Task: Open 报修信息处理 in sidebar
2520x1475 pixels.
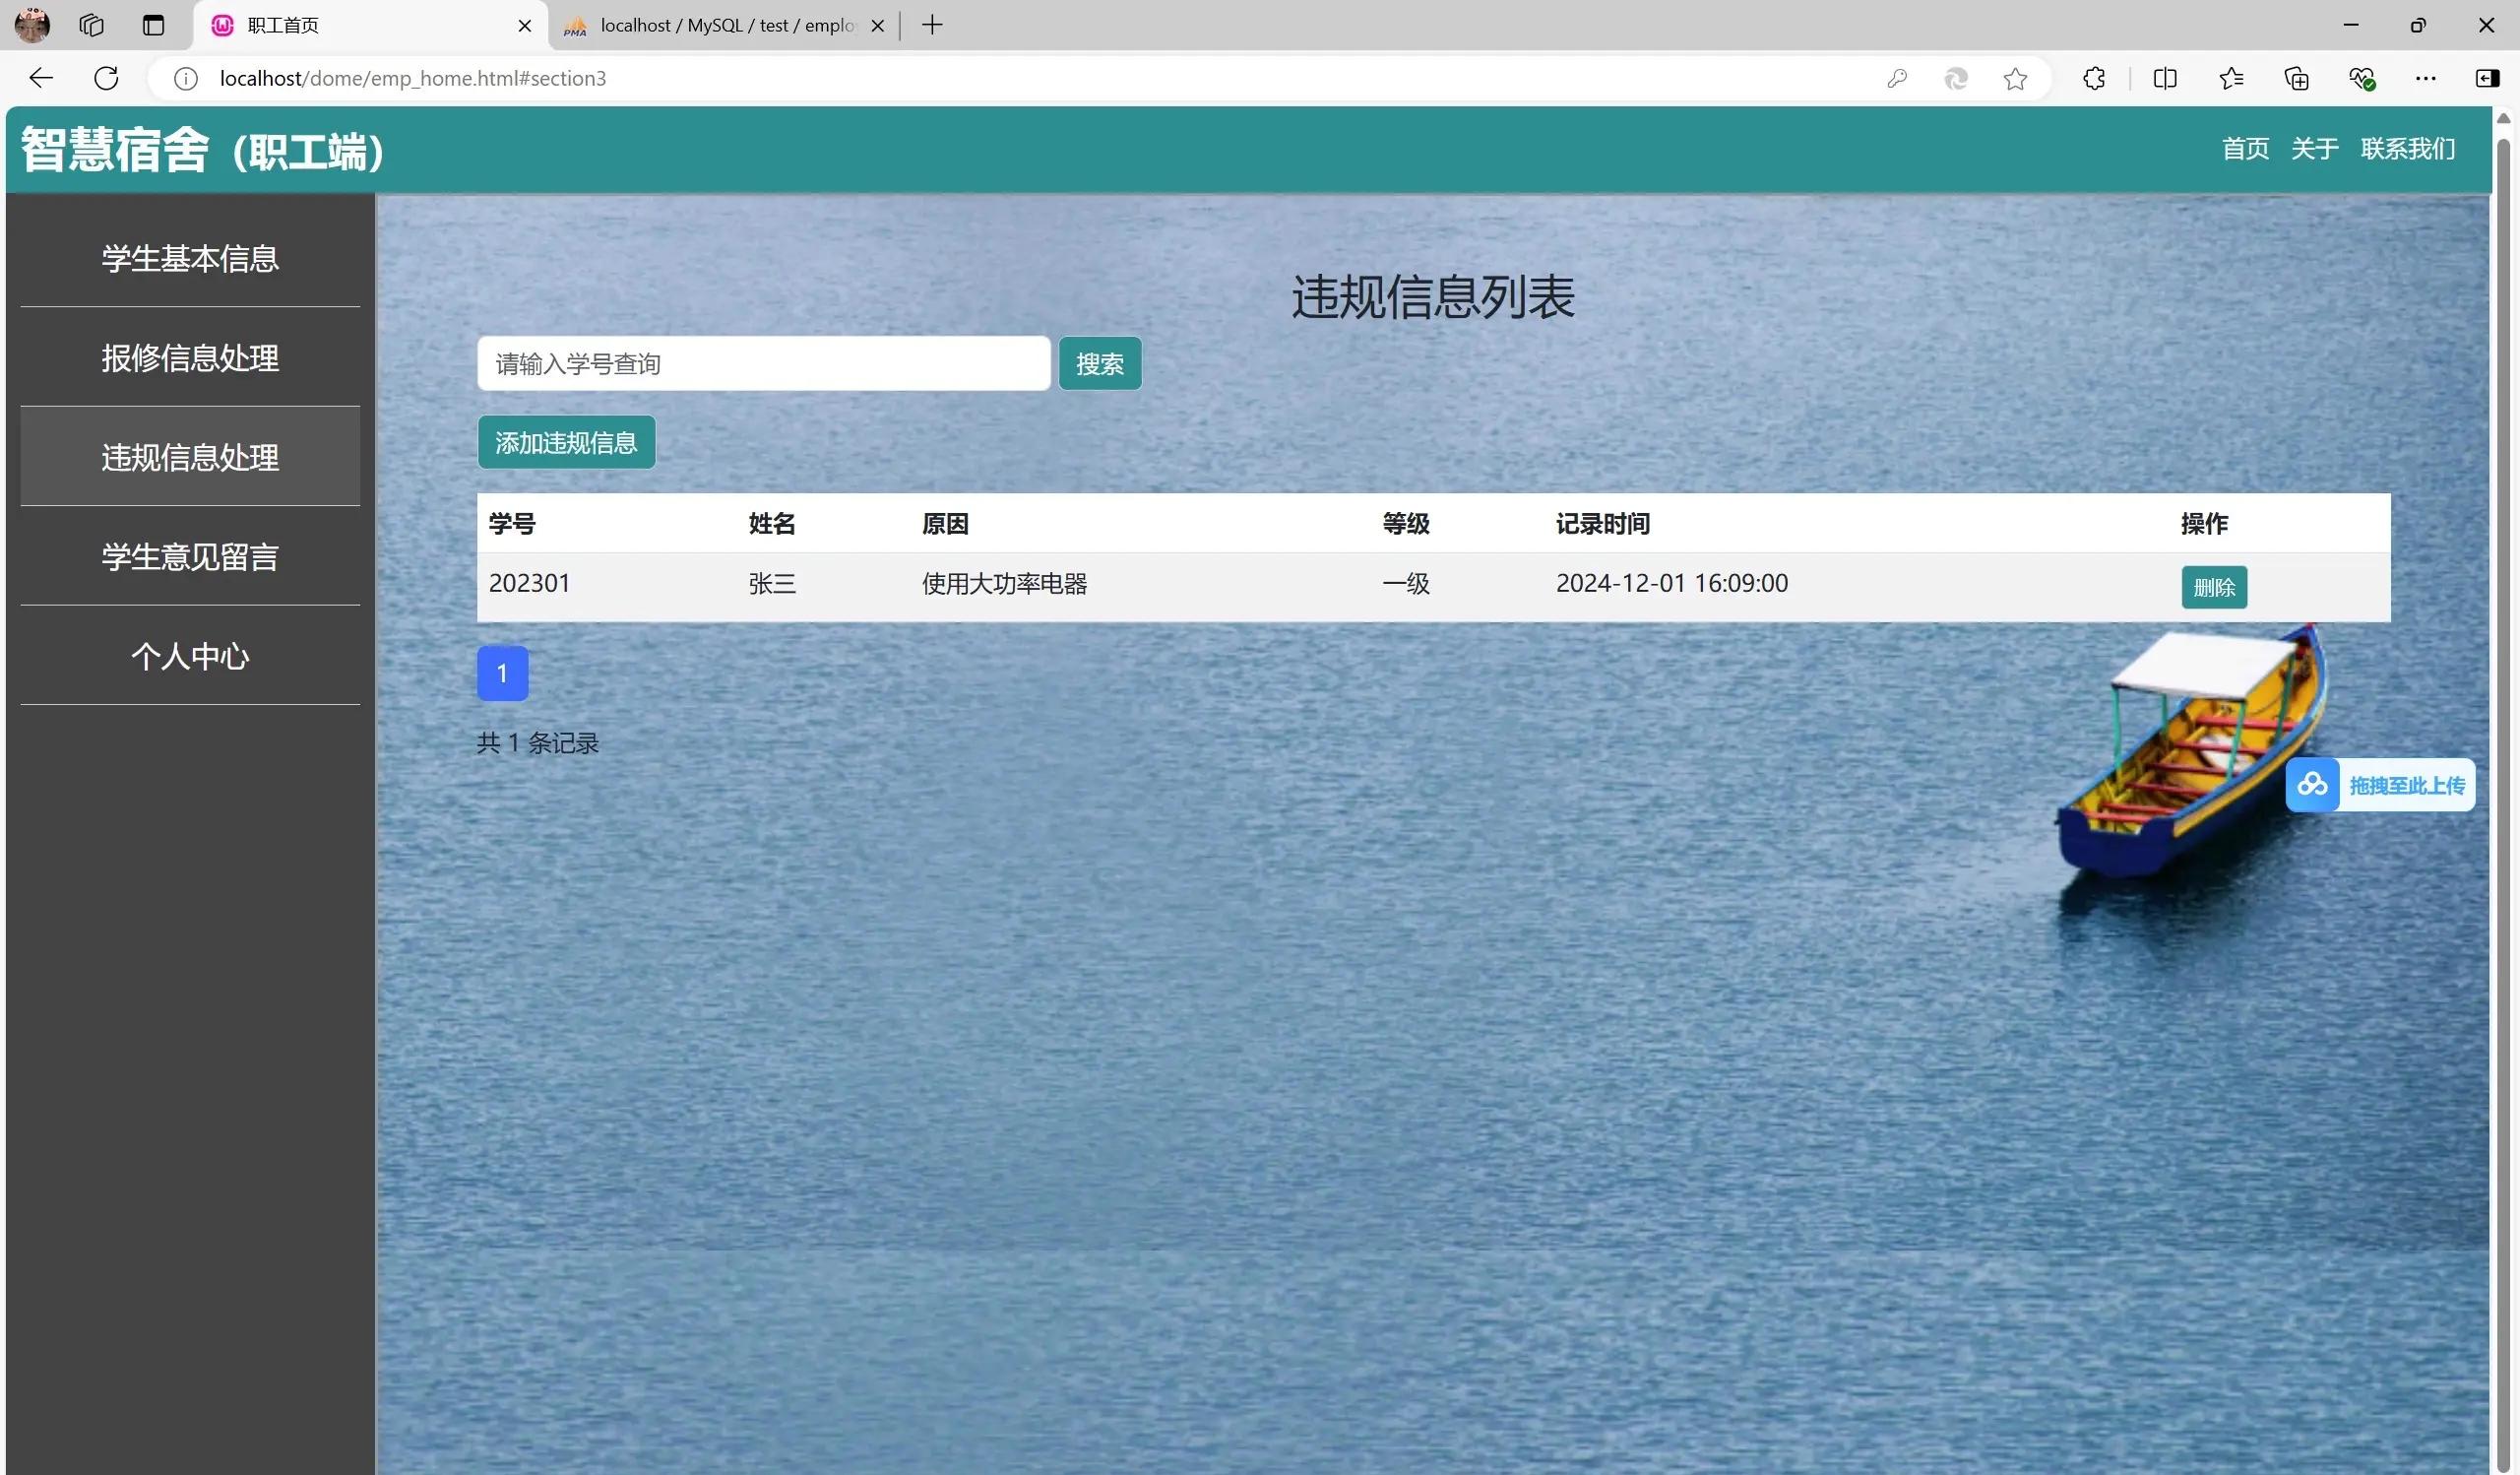Action: pos(190,357)
